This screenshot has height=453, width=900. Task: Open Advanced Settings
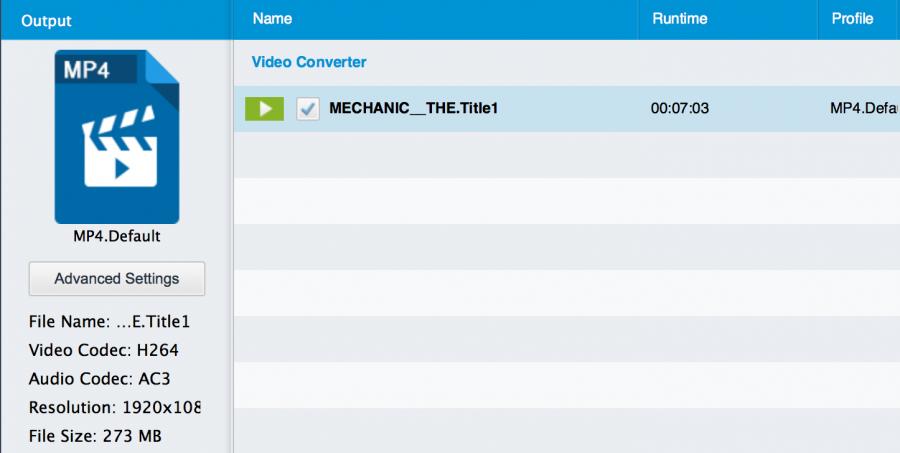117,278
